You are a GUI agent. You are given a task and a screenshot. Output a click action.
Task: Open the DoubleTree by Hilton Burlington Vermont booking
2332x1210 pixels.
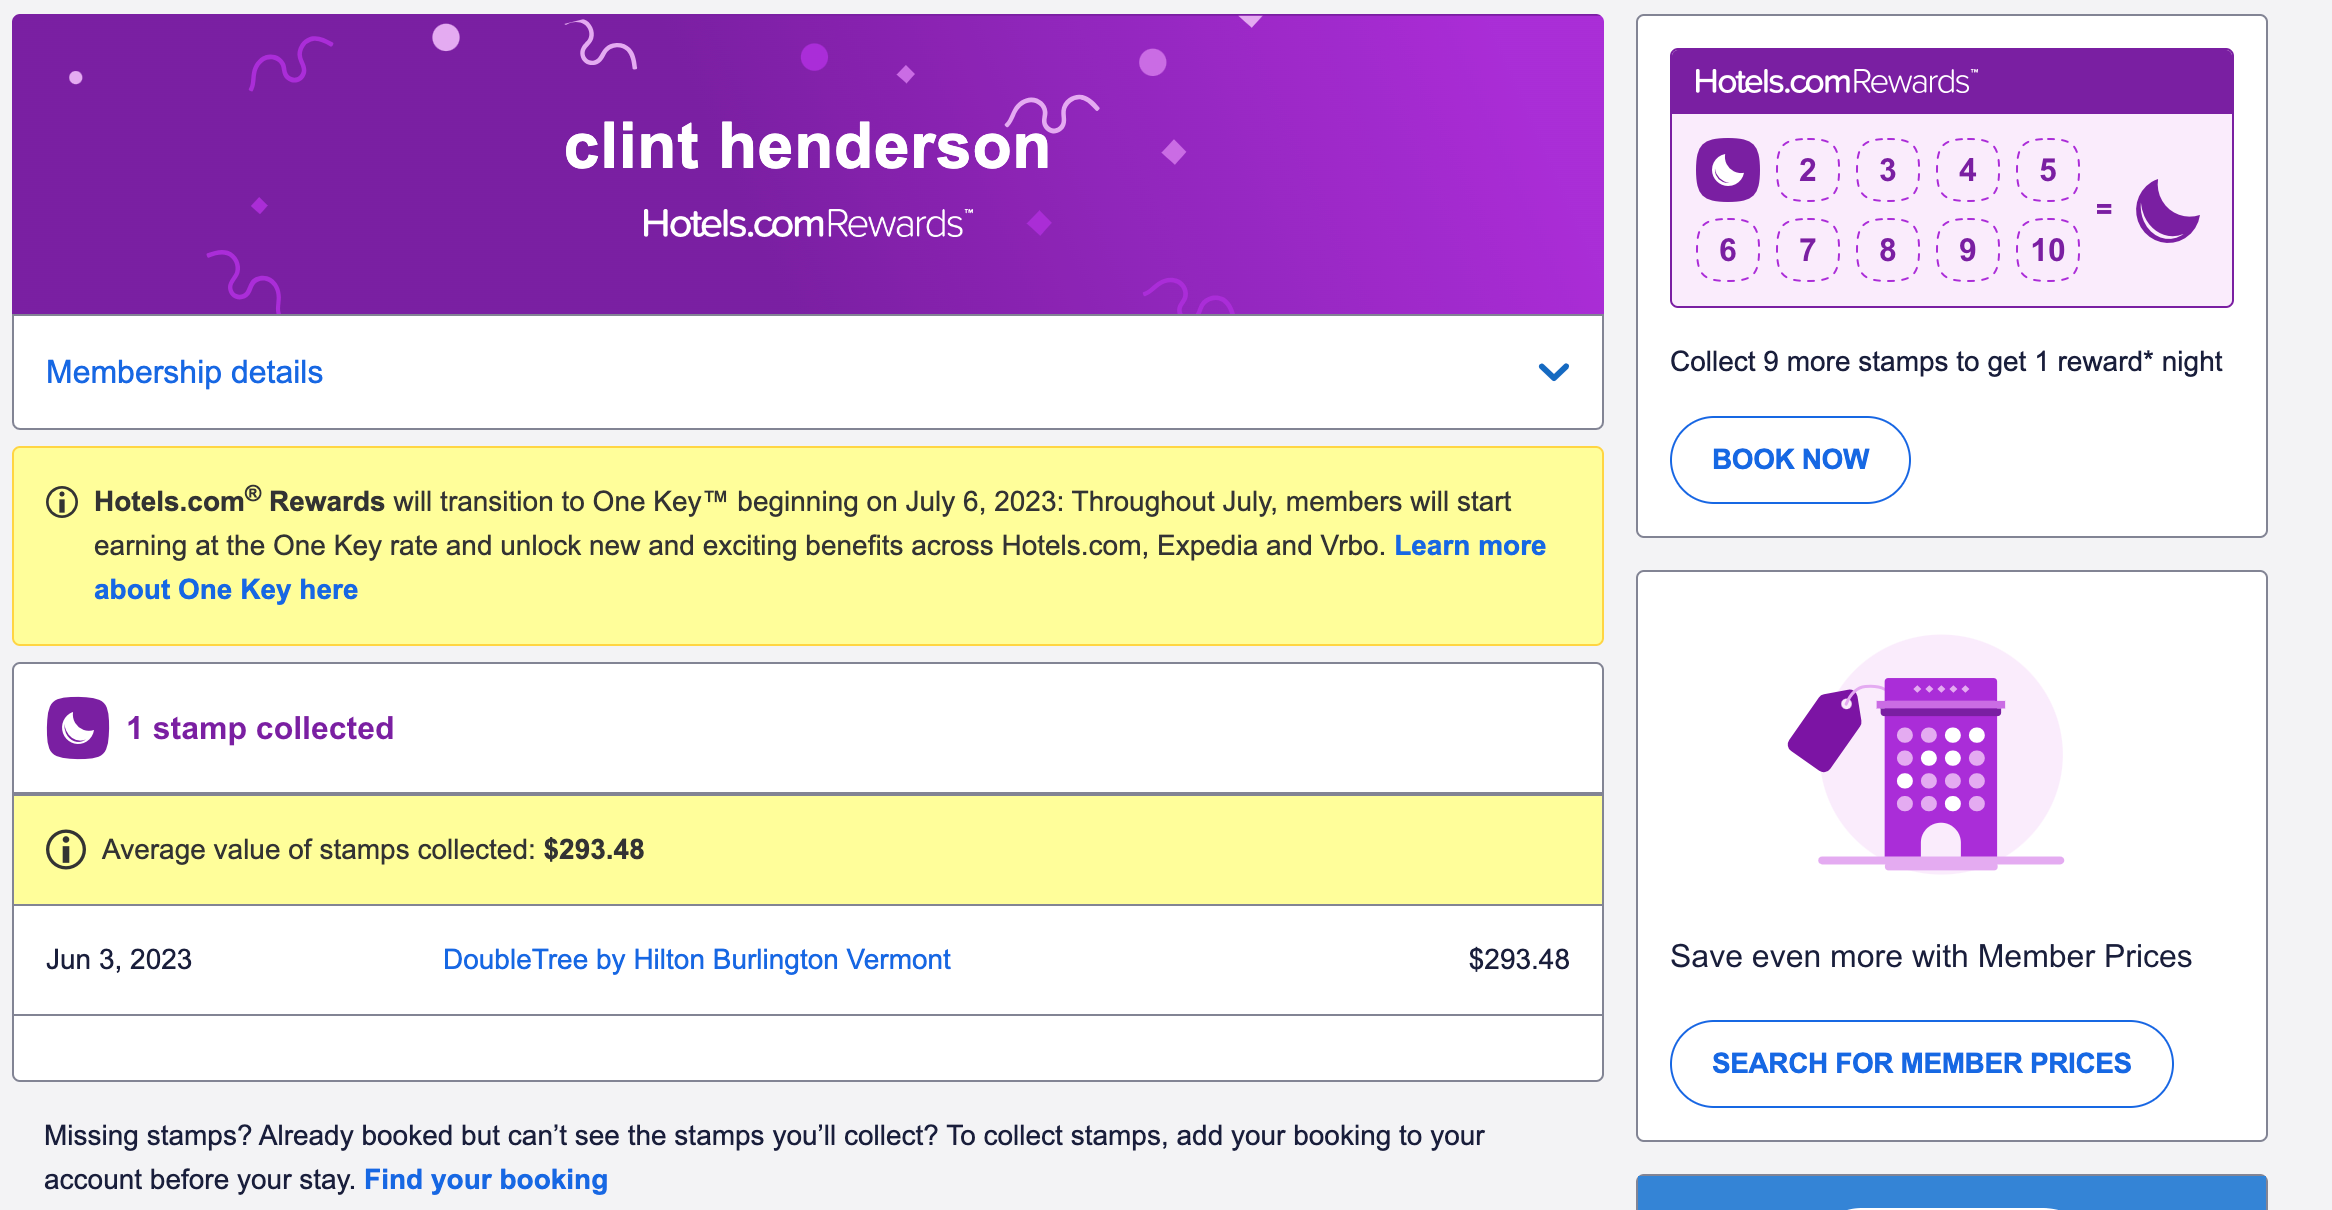[x=697, y=959]
